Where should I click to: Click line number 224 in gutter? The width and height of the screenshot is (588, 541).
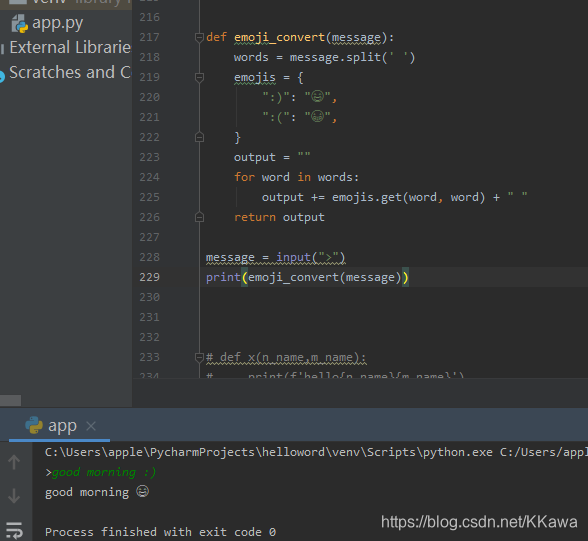[149, 177]
